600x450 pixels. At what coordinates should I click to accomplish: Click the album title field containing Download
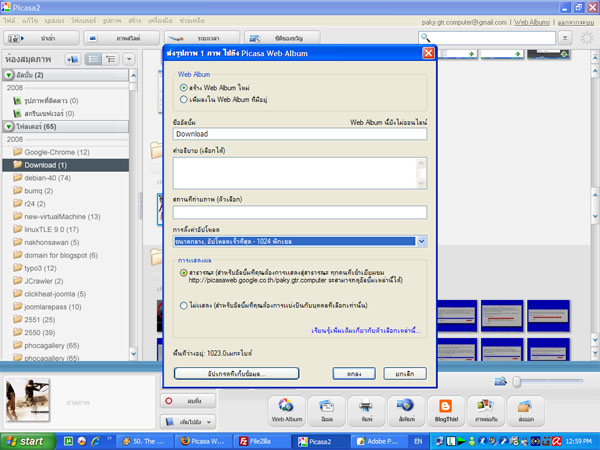tap(300, 134)
